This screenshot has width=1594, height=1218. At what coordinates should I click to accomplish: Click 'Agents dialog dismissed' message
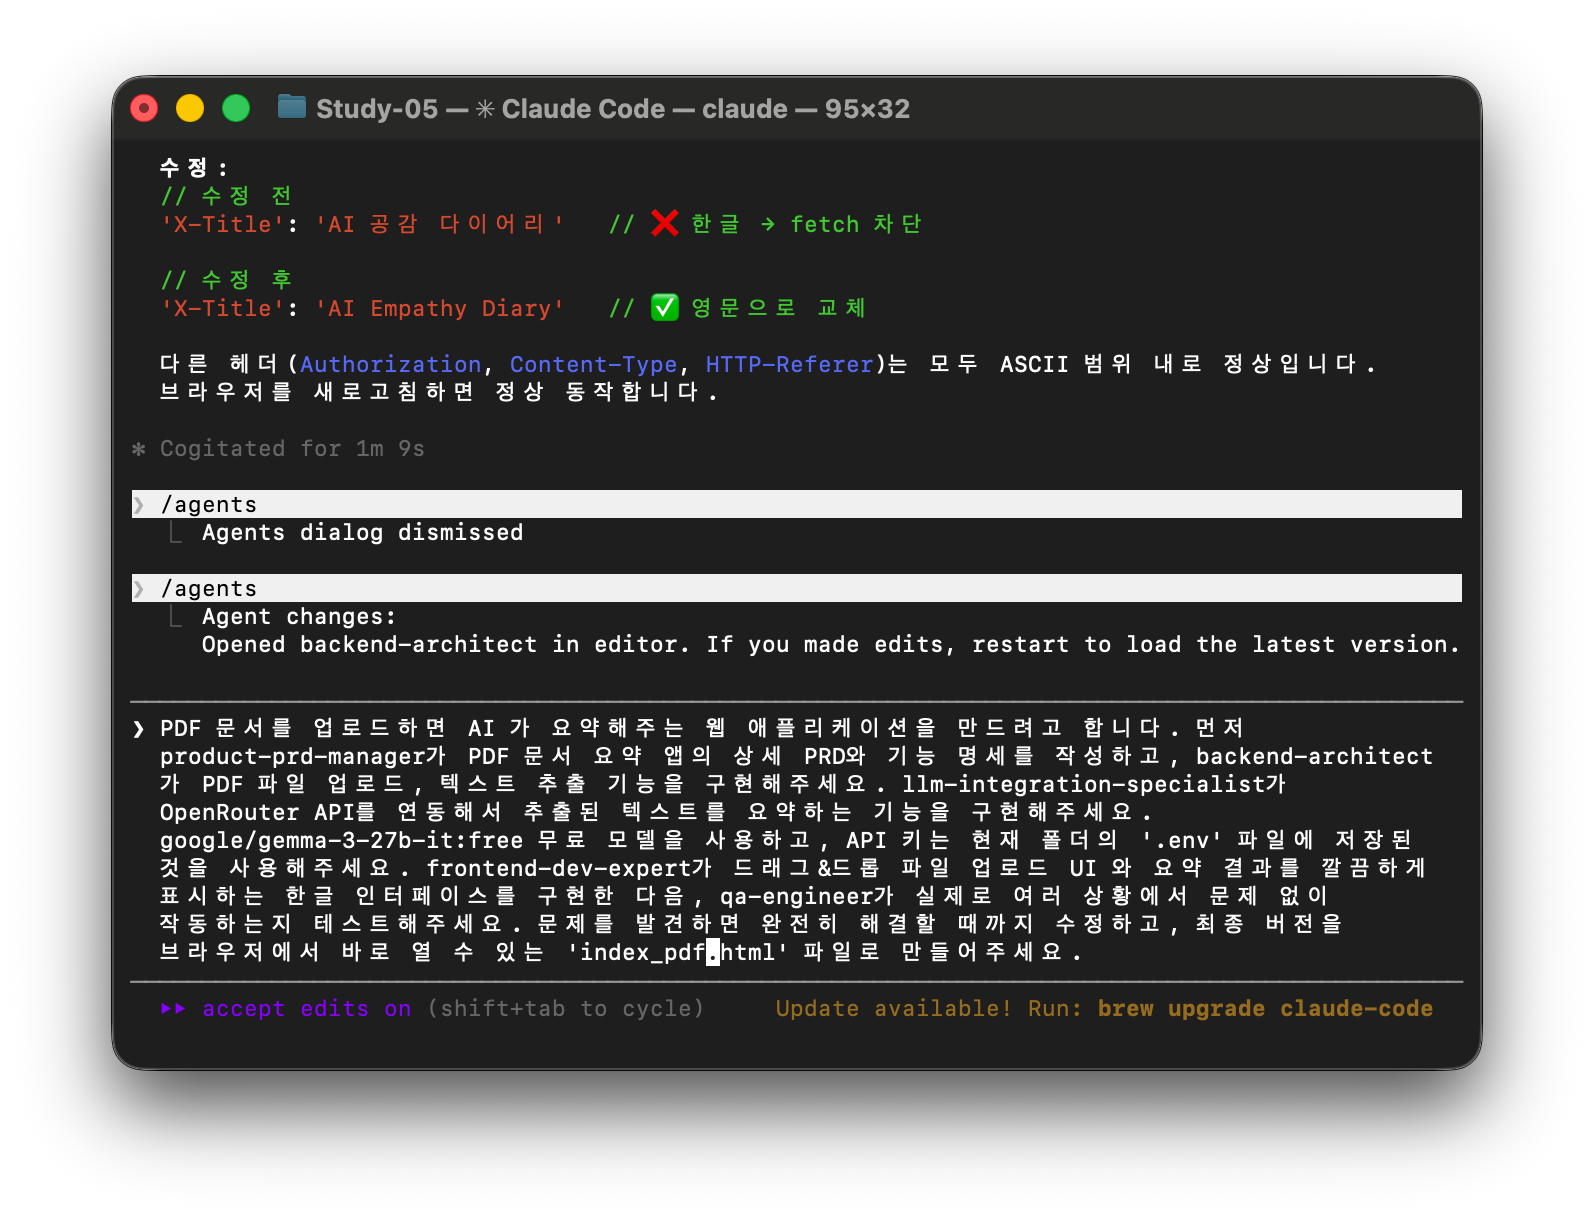tap(362, 532)
